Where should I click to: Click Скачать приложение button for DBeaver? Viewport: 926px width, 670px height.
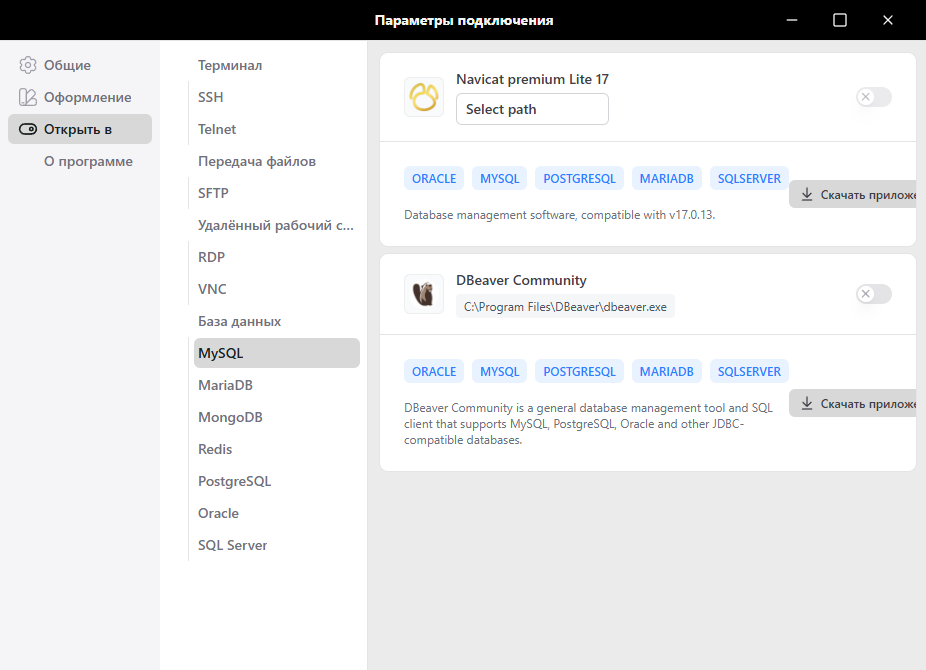coord(853,403)
